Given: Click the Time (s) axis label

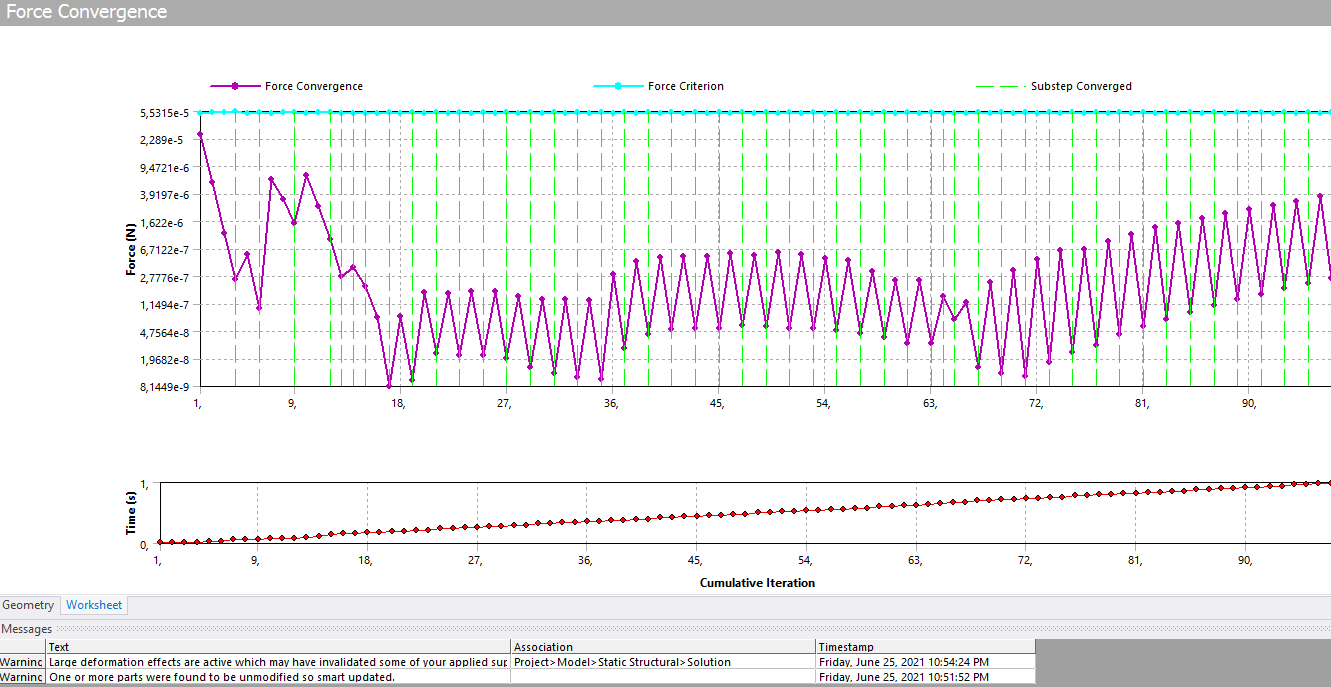Looking at the screenshot, I should coord(131,513).
